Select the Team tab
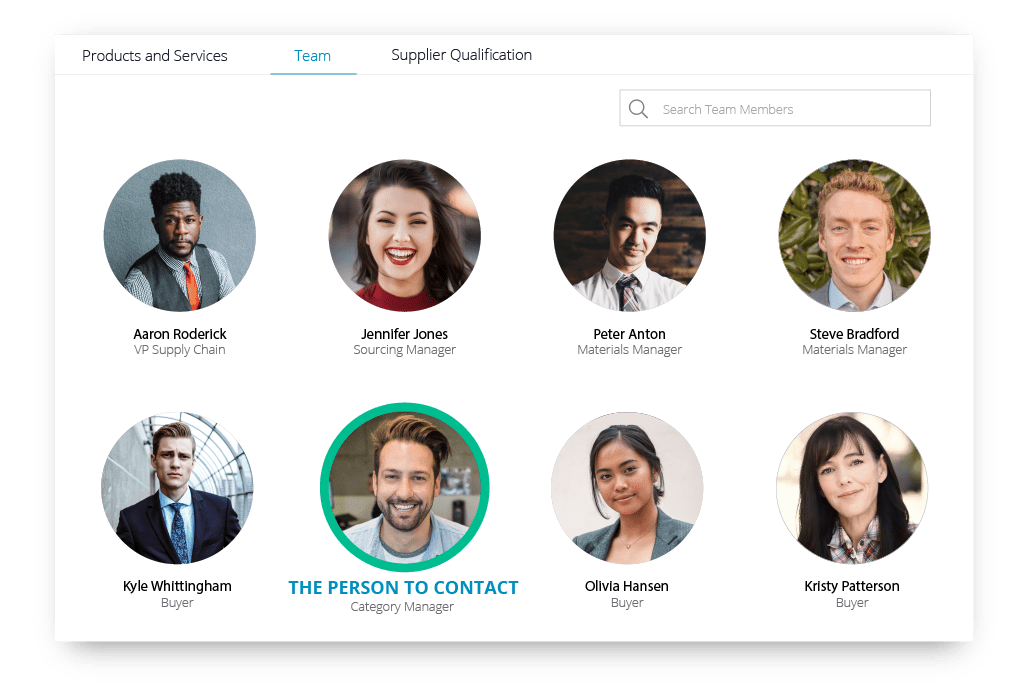The width and height of the screenshot is (1030, 690). click(313, 56)
